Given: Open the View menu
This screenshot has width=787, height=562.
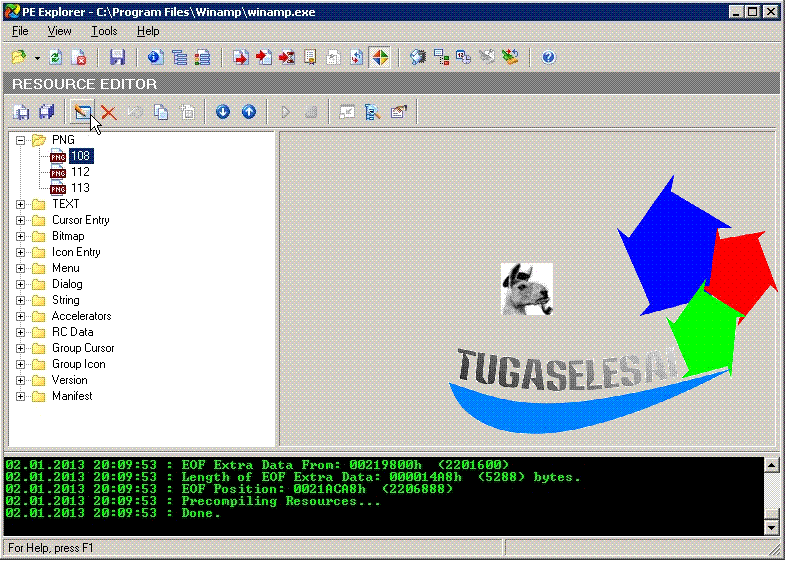Looking at the screenshot, I should pyautogui.click(x=59, y=31).
